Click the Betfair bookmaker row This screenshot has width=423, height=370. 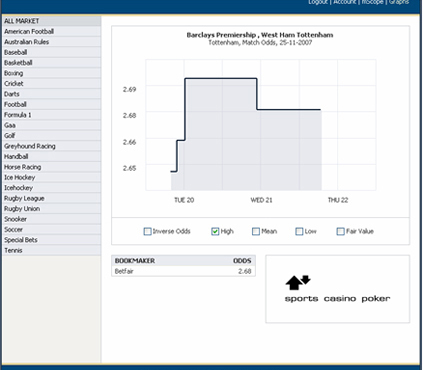coord(183,271)
